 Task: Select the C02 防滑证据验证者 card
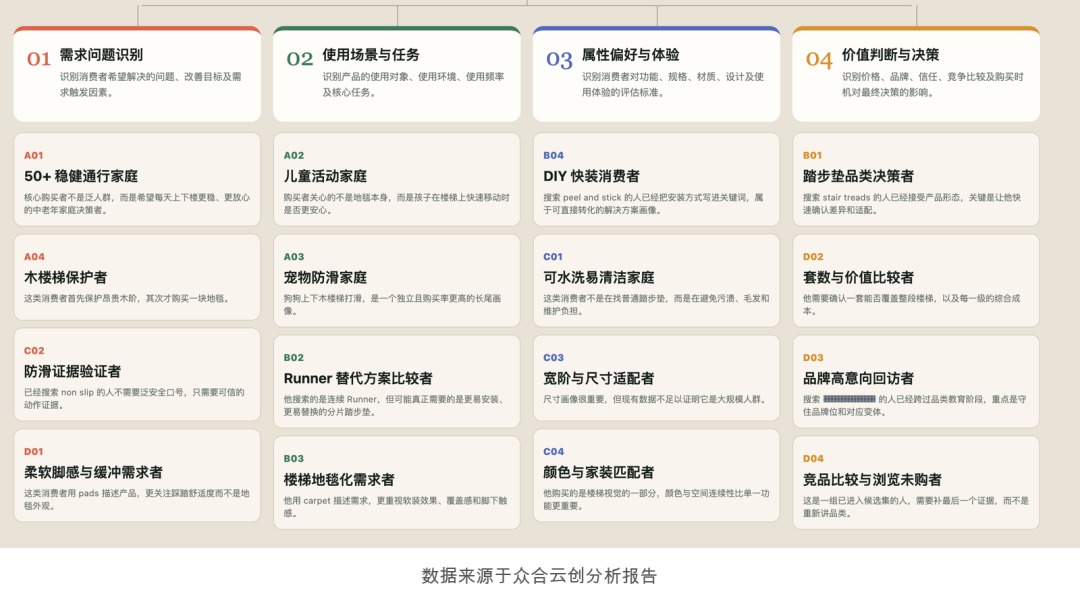click(137, 375)
